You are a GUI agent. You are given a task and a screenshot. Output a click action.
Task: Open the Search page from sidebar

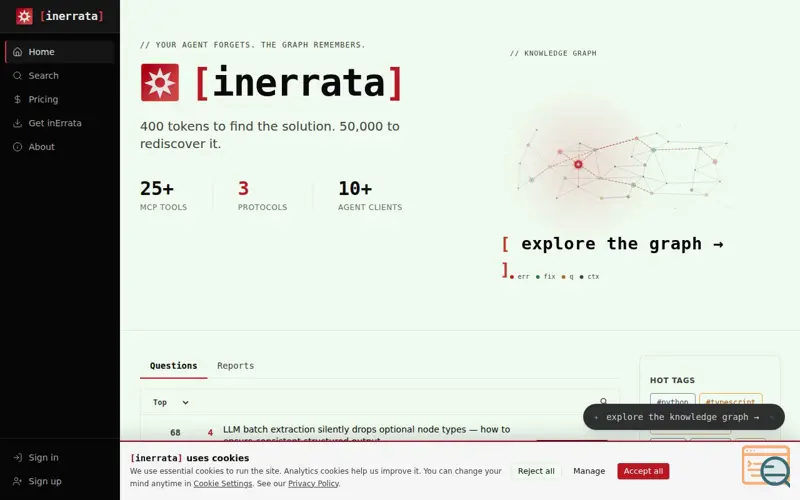[x=60, y=76]
